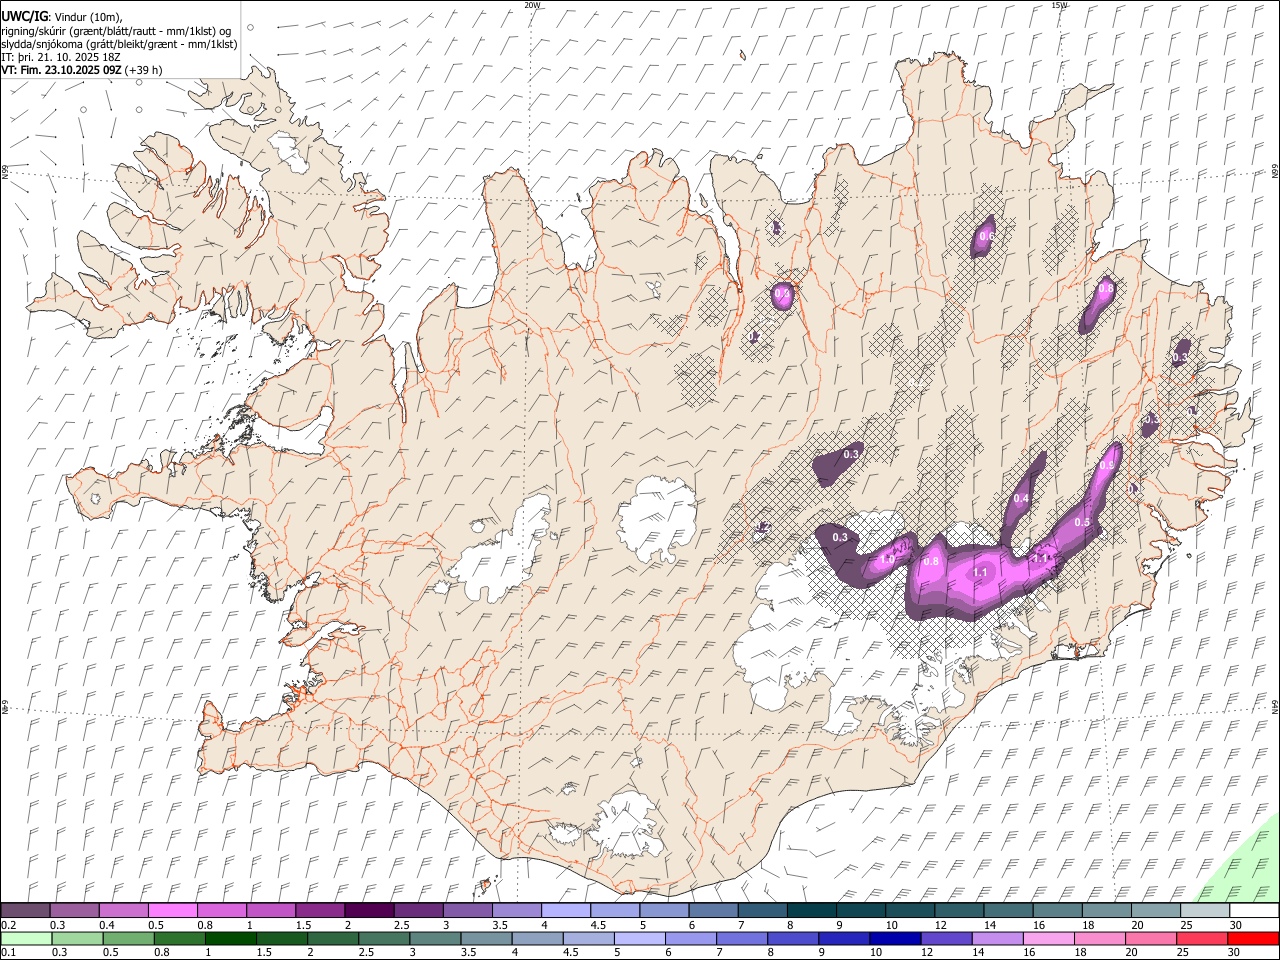1280x960 pixels.
Task: Click the bottom-row lilac swatch at 14
Action: (997, 939)
